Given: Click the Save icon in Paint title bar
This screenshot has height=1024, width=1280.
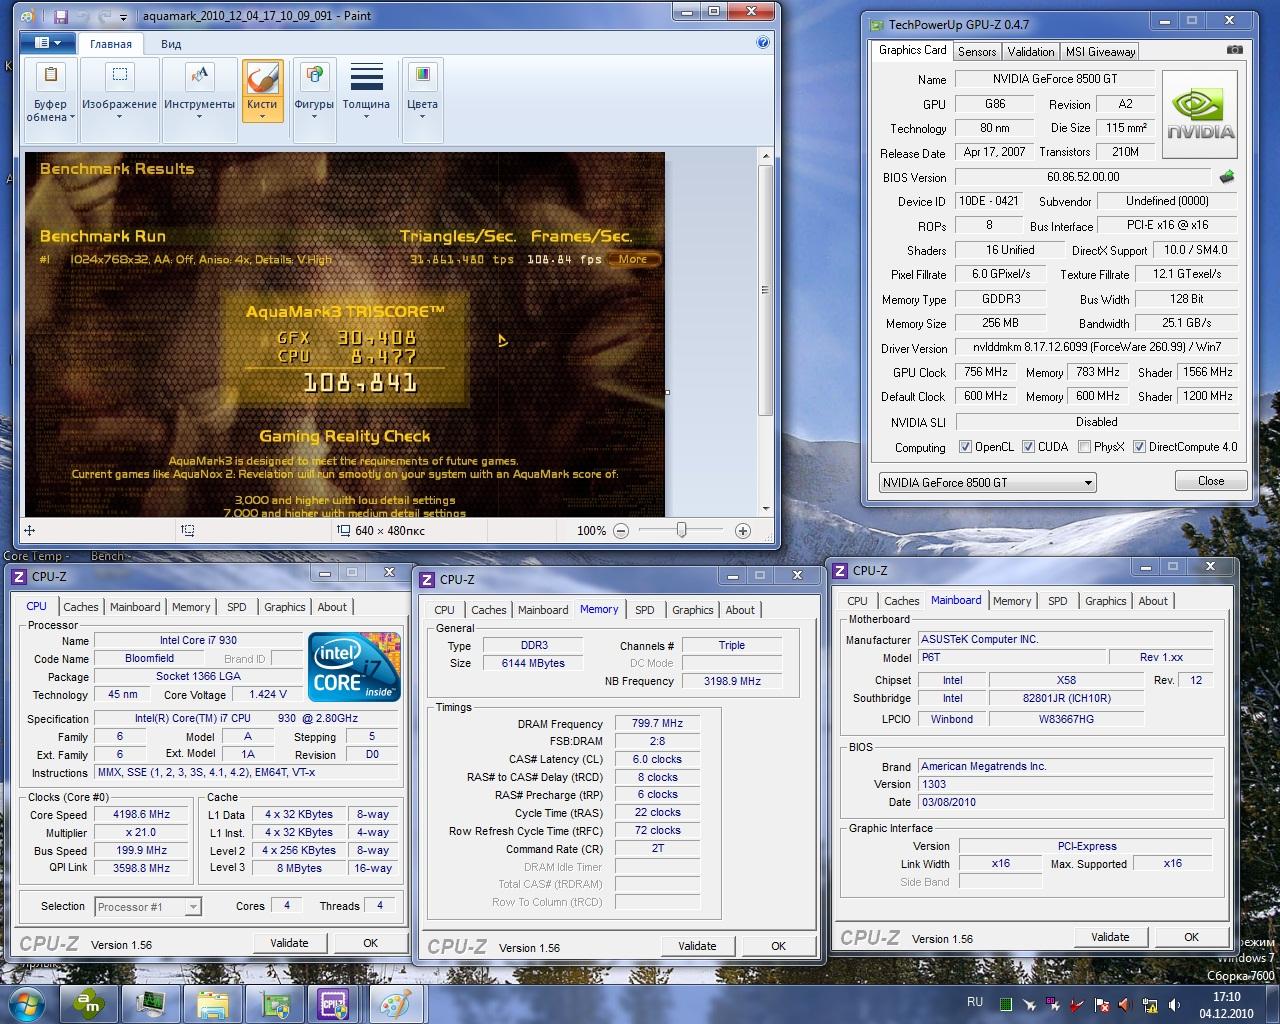Looking at the screenshot, I should pyautogui.click(x=61, y=16).
